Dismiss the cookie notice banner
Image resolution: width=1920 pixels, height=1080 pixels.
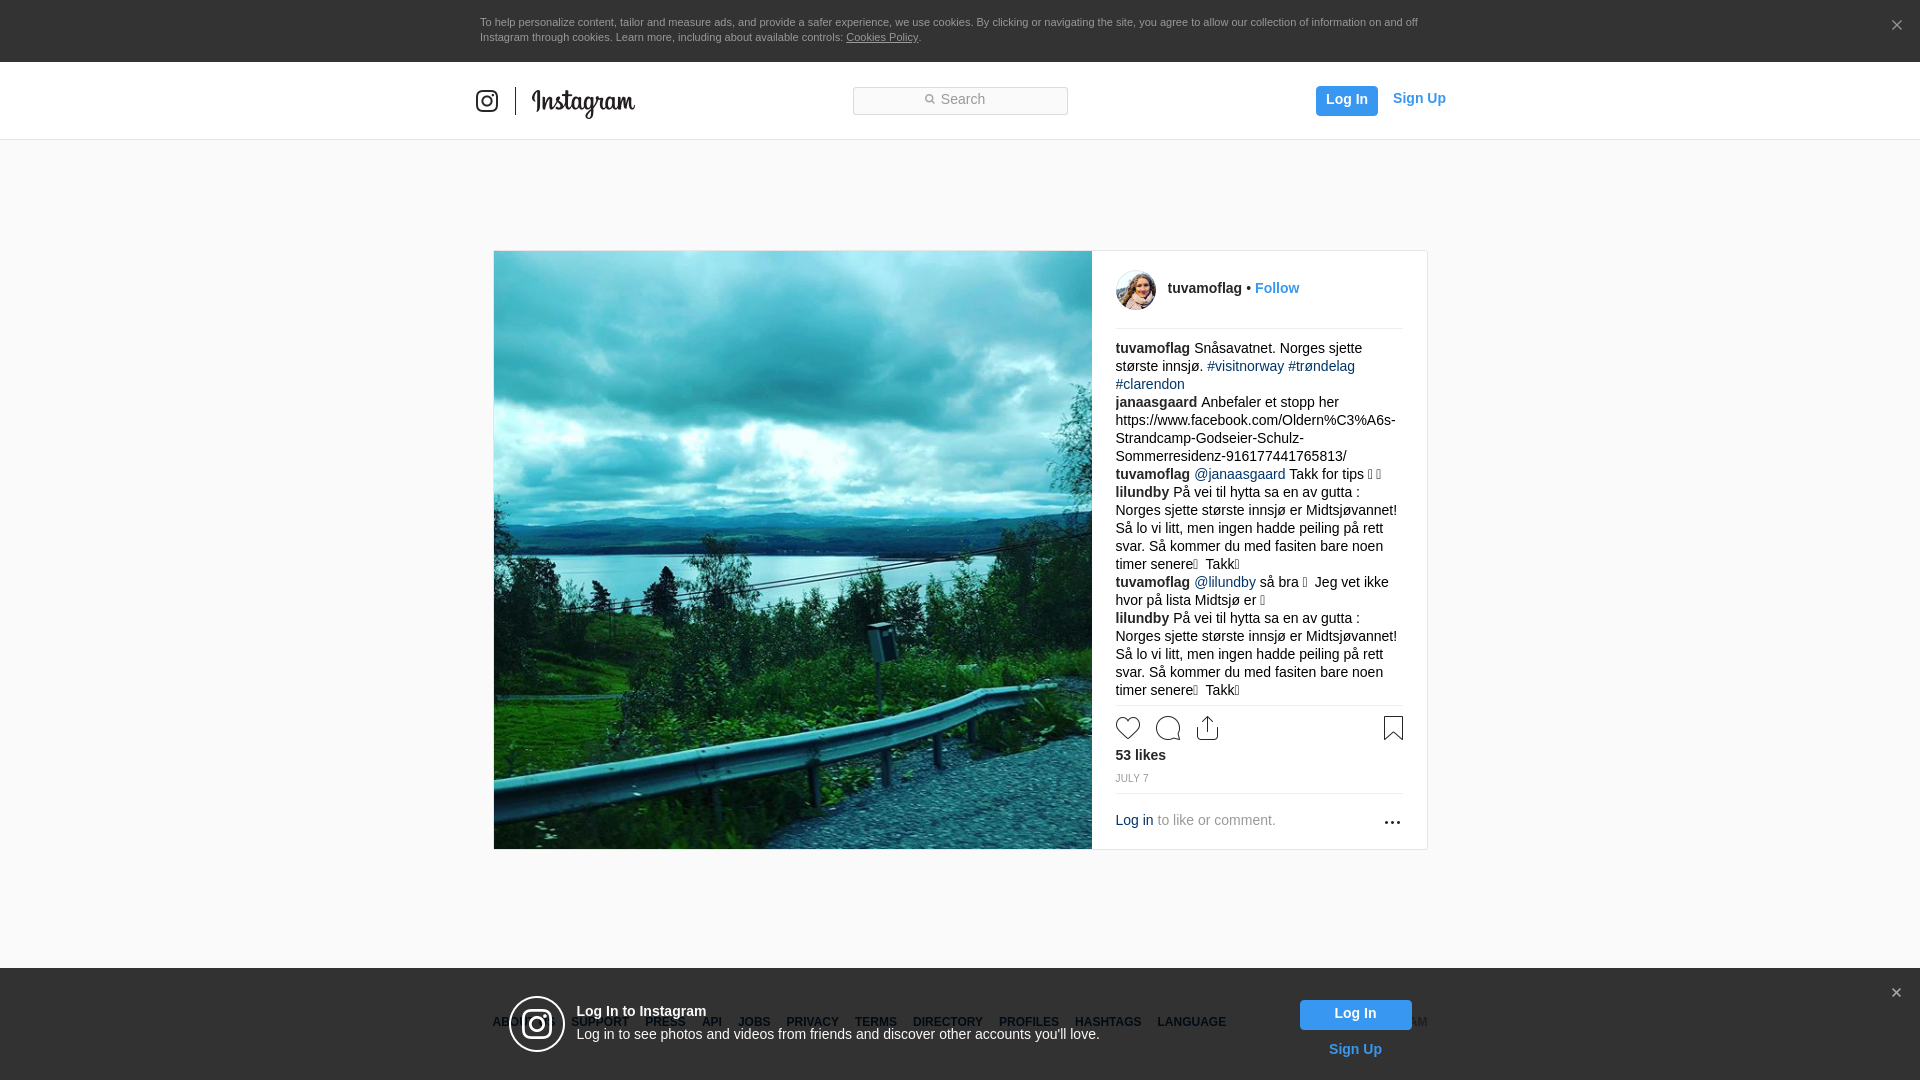point(1896,26)
